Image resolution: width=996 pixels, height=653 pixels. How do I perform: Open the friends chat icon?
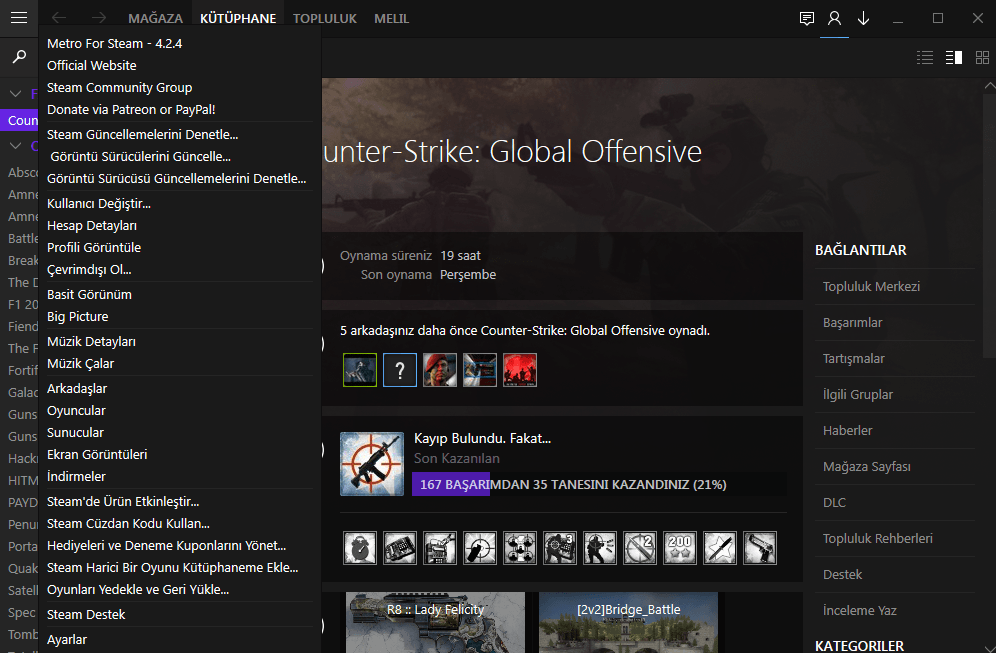(x=807, y=18)
